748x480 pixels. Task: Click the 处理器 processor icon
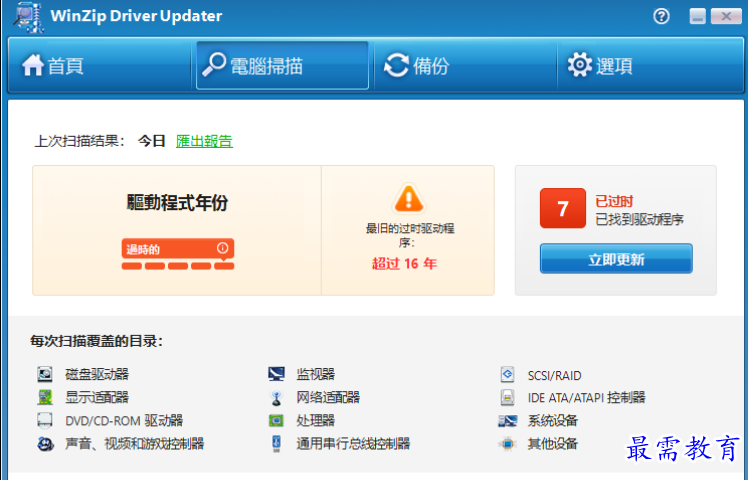276,420
